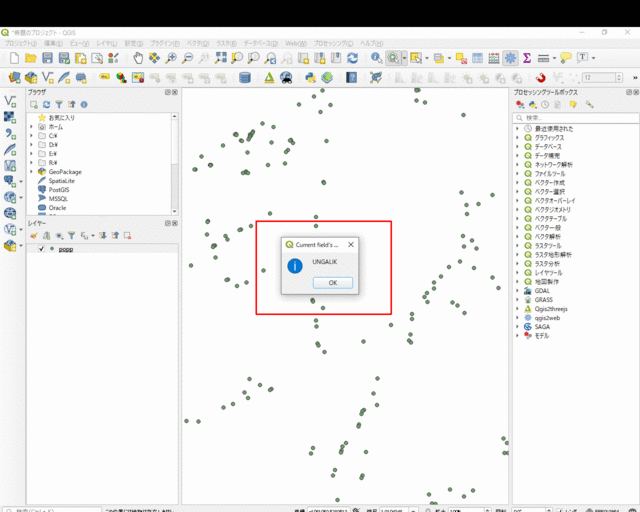Screen dimensions: 640x512
Task: Expand the C:¥ drive in Browser
Action: [x=31, y=136]
